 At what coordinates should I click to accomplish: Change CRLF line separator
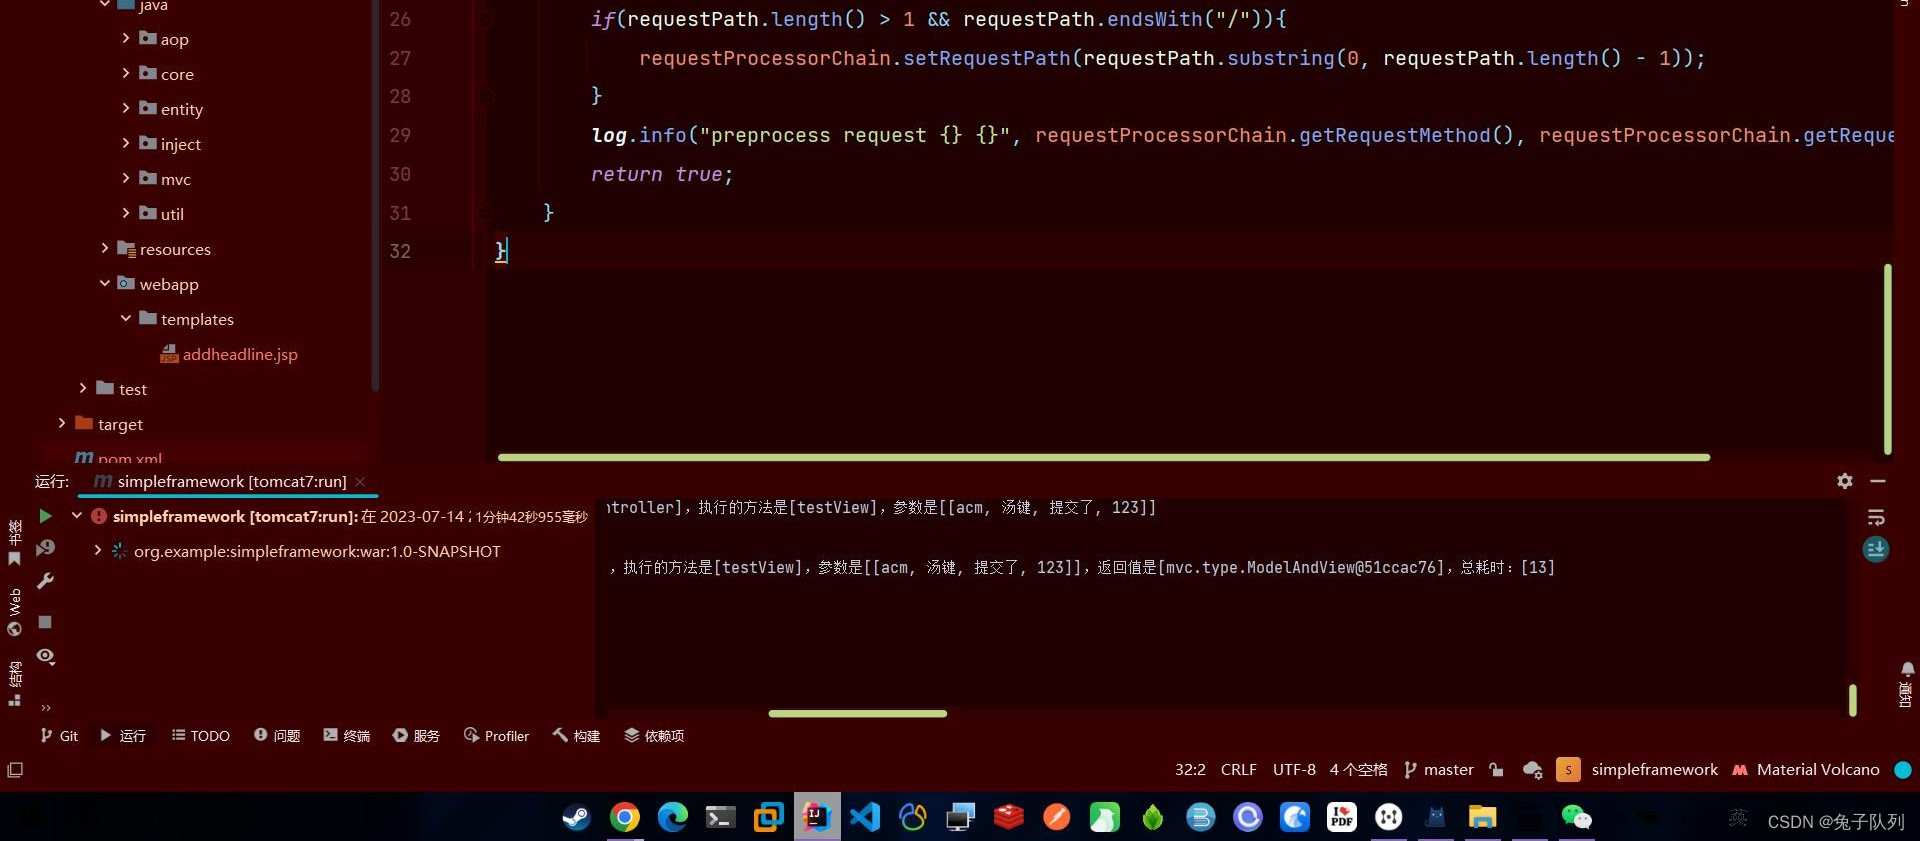point(1238,769)
